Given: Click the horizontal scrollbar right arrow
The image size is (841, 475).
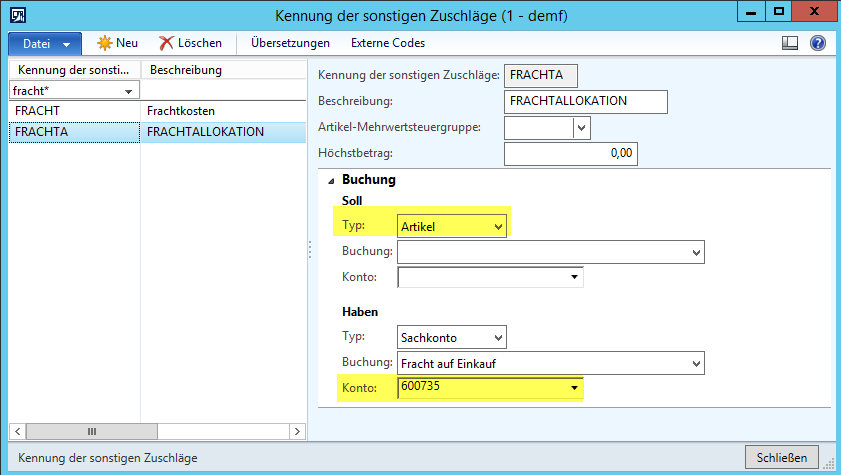Looking at the screenshot, I should [297, 432].
